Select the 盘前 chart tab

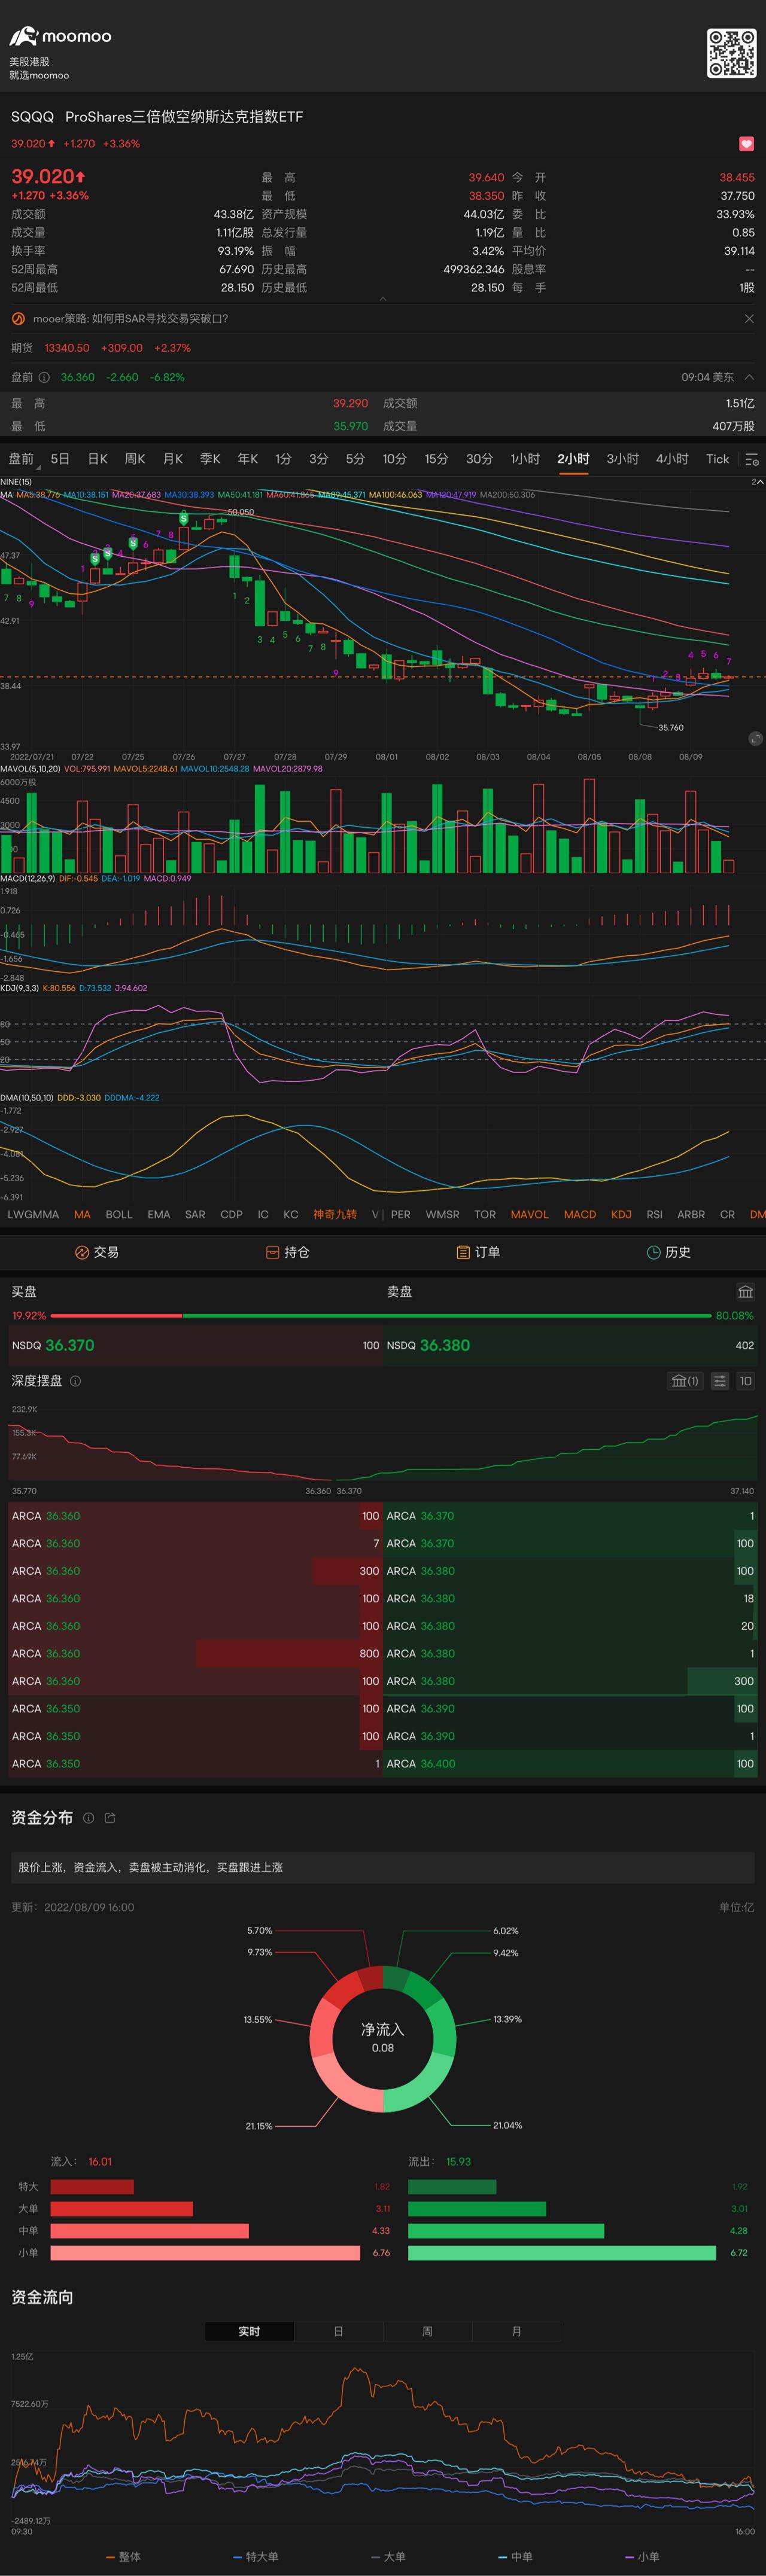click(21, 459)
